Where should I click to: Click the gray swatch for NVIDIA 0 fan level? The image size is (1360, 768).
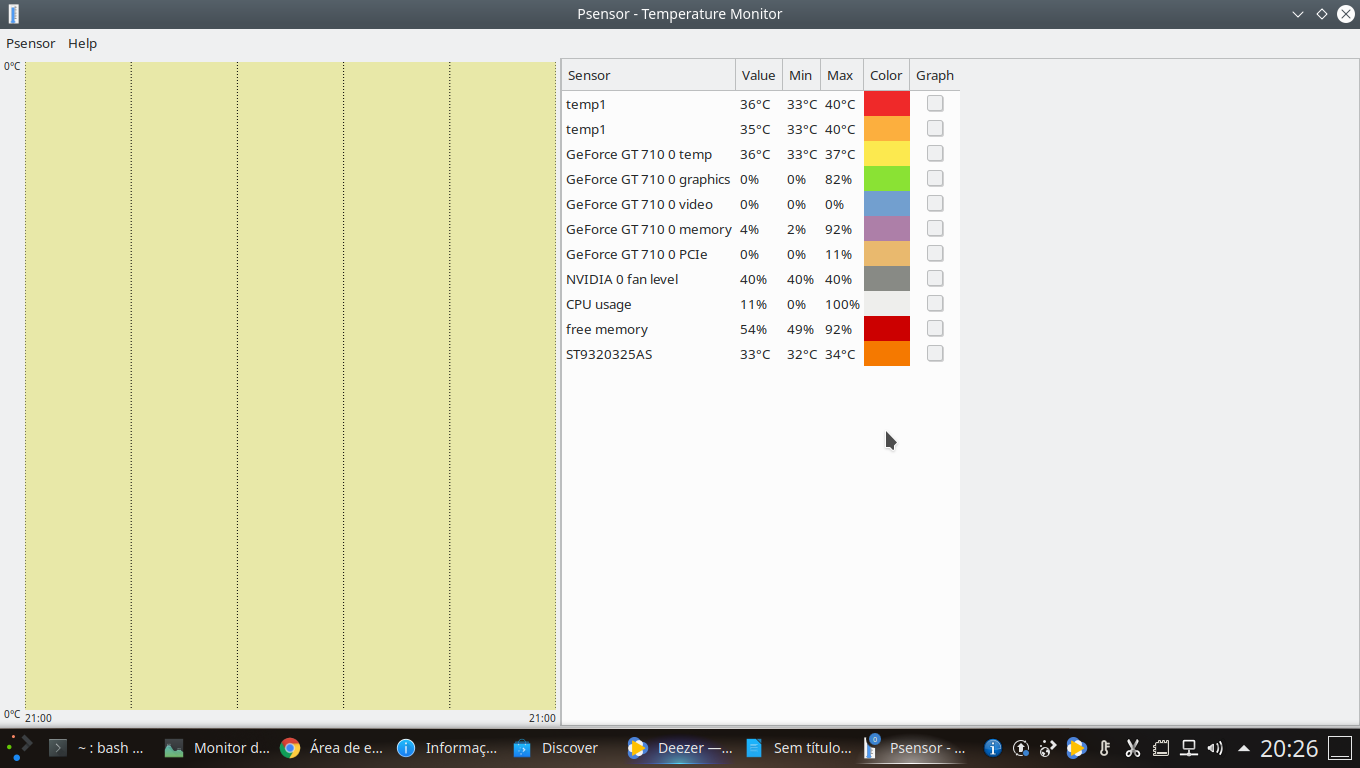click(887, 279)
